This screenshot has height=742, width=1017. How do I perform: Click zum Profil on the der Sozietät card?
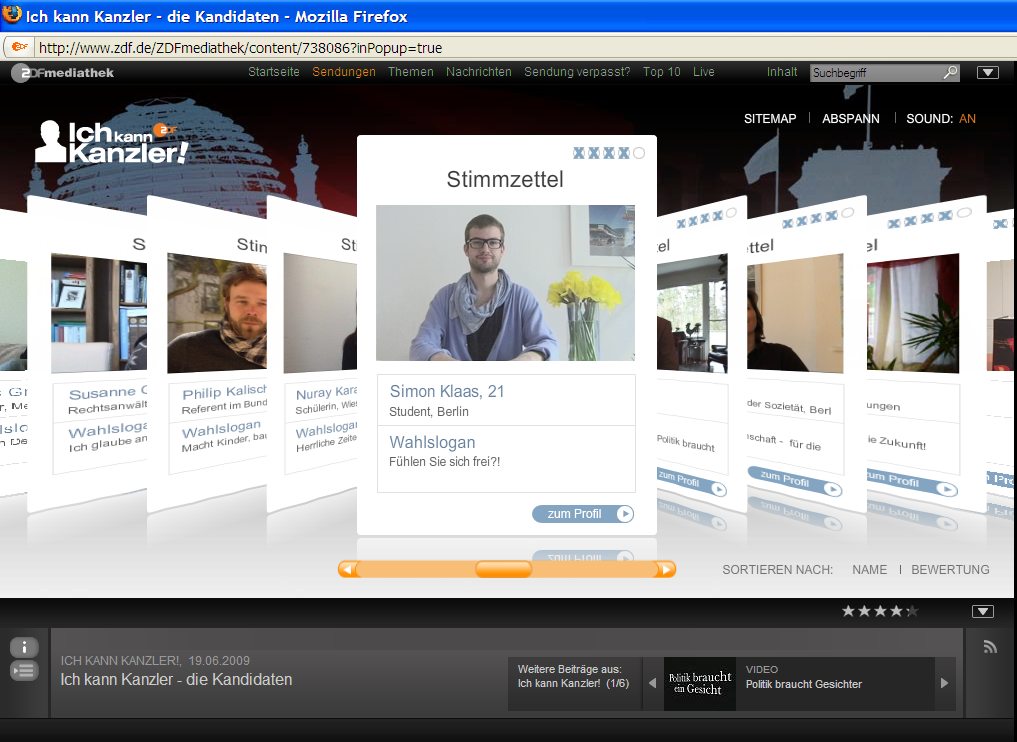795,482
